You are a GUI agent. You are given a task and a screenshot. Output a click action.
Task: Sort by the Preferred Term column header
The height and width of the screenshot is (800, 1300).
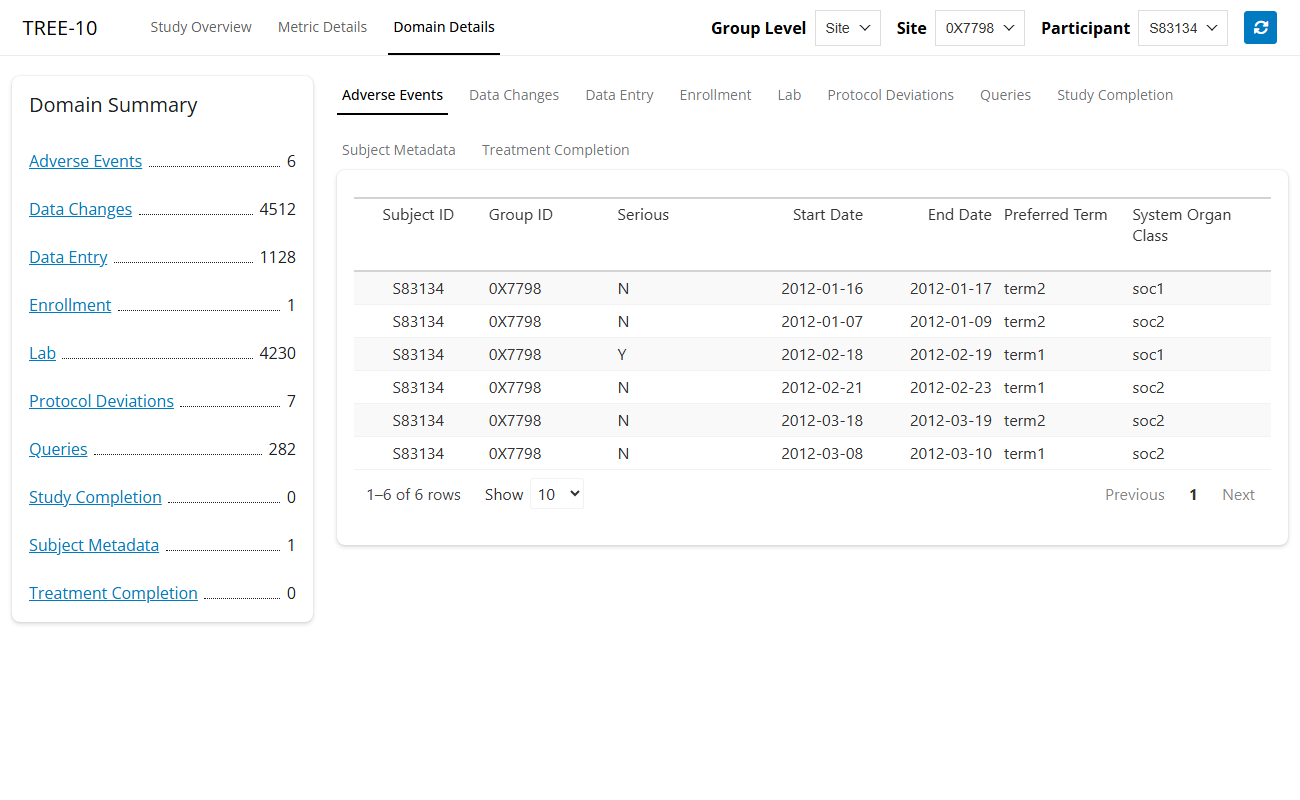point(1055,215)
